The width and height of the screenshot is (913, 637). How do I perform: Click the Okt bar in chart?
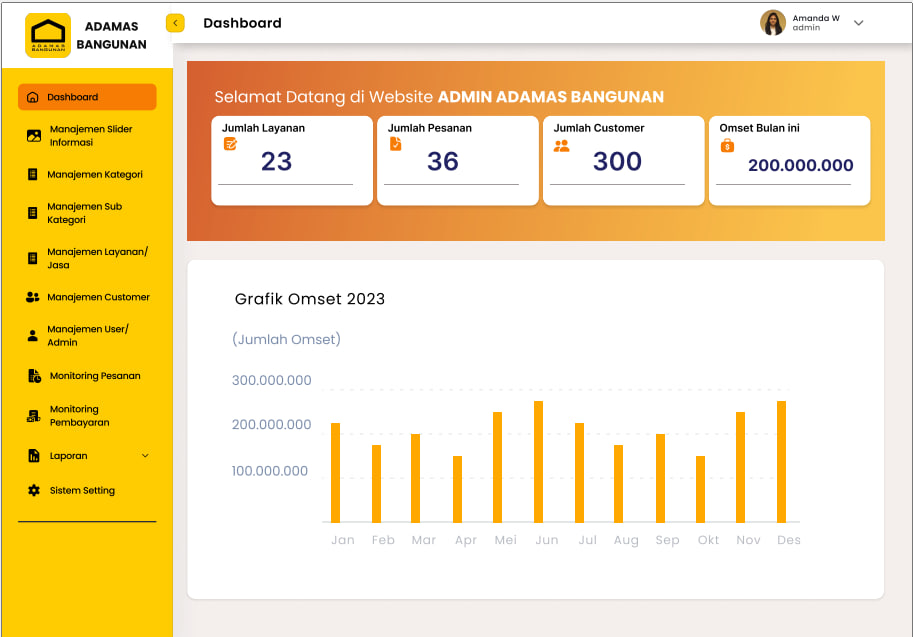(700, 489)
